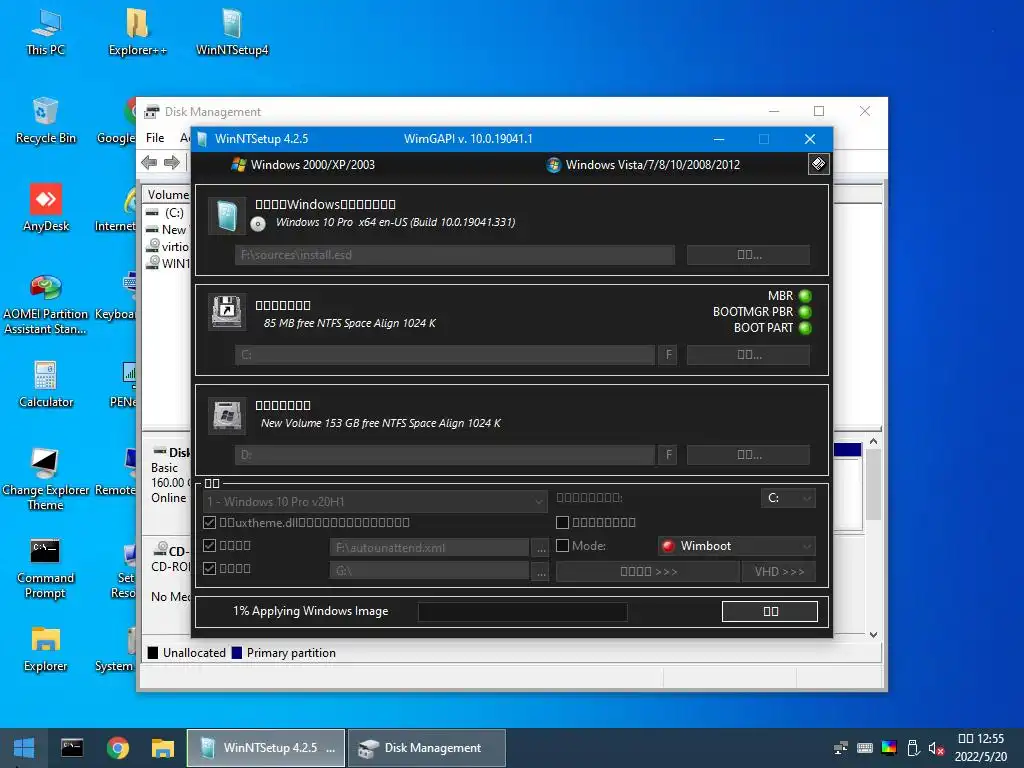Click the taskbar clock showing 12:55

pos(980,748)
